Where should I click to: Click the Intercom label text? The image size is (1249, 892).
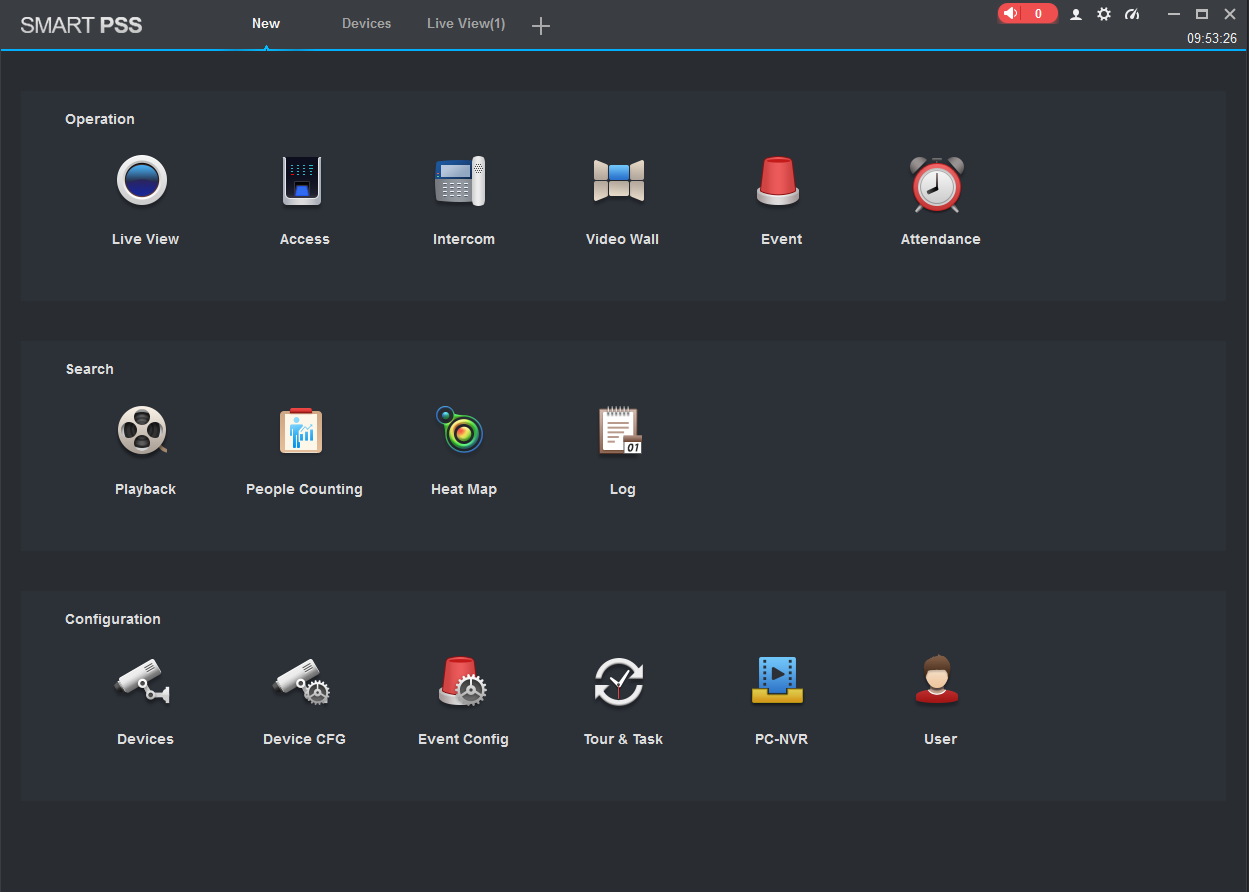tap(464, 239)
